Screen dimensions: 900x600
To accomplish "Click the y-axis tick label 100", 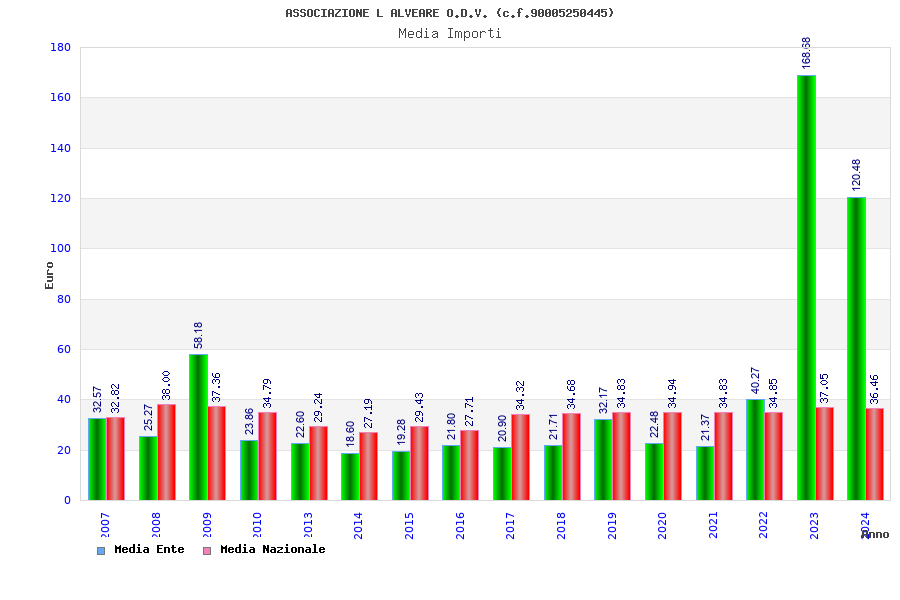I will (x=60, y=249).
